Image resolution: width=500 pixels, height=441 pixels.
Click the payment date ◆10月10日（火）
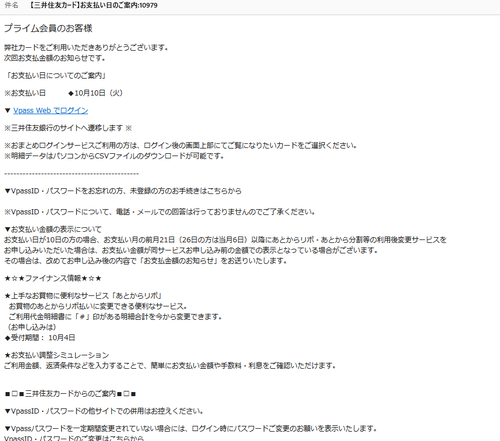pyautogui.click(x=95, y=93)
